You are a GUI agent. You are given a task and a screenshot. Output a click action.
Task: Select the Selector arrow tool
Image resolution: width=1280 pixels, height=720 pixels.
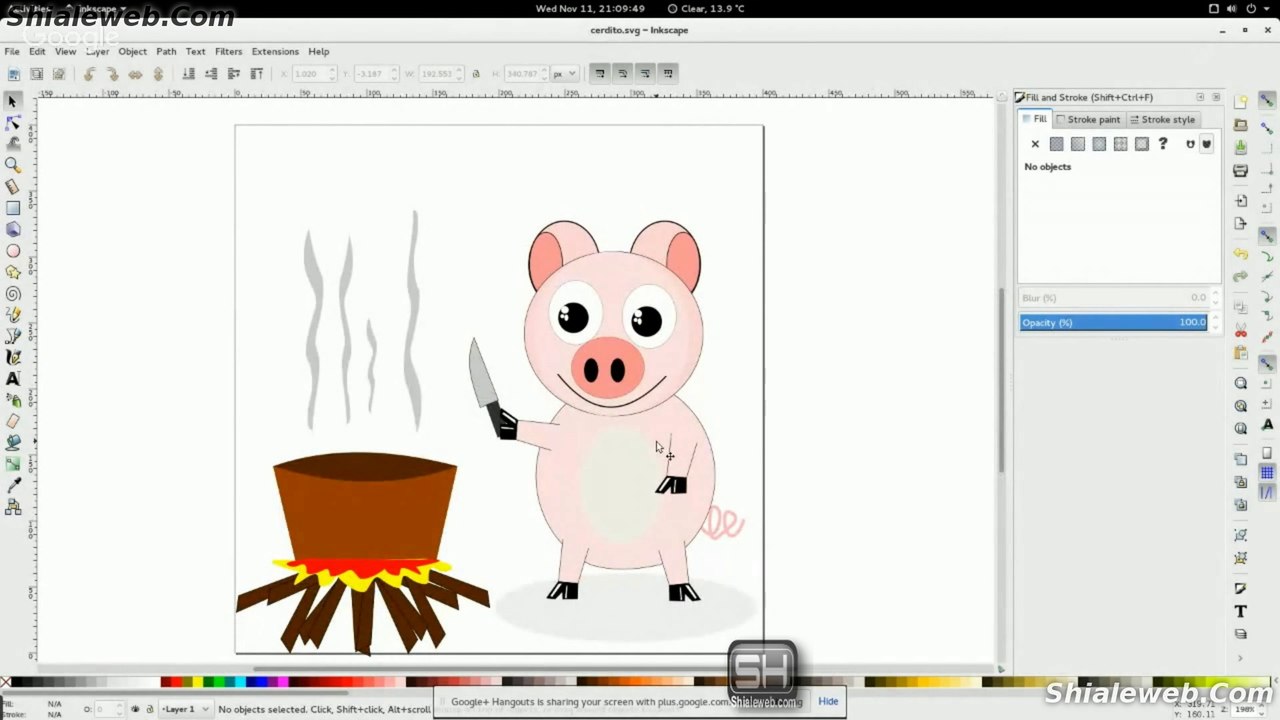click(x=13, y=101)
